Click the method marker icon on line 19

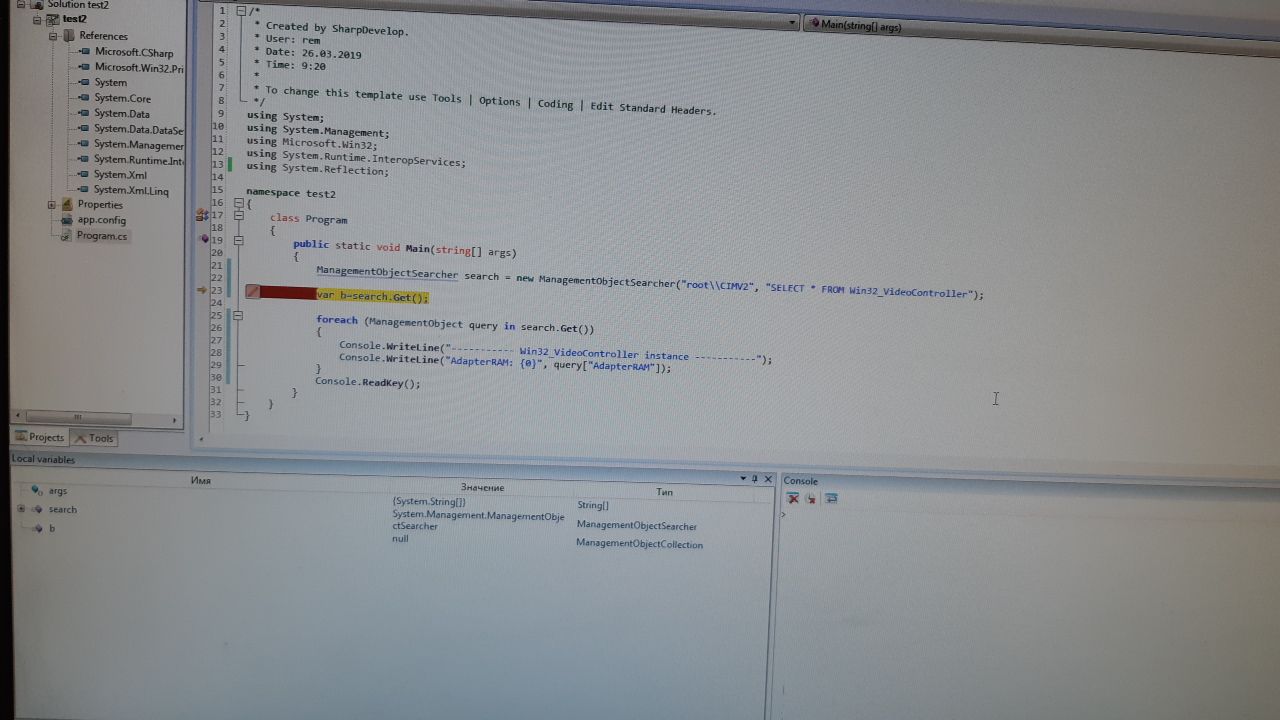click(204, 239)
